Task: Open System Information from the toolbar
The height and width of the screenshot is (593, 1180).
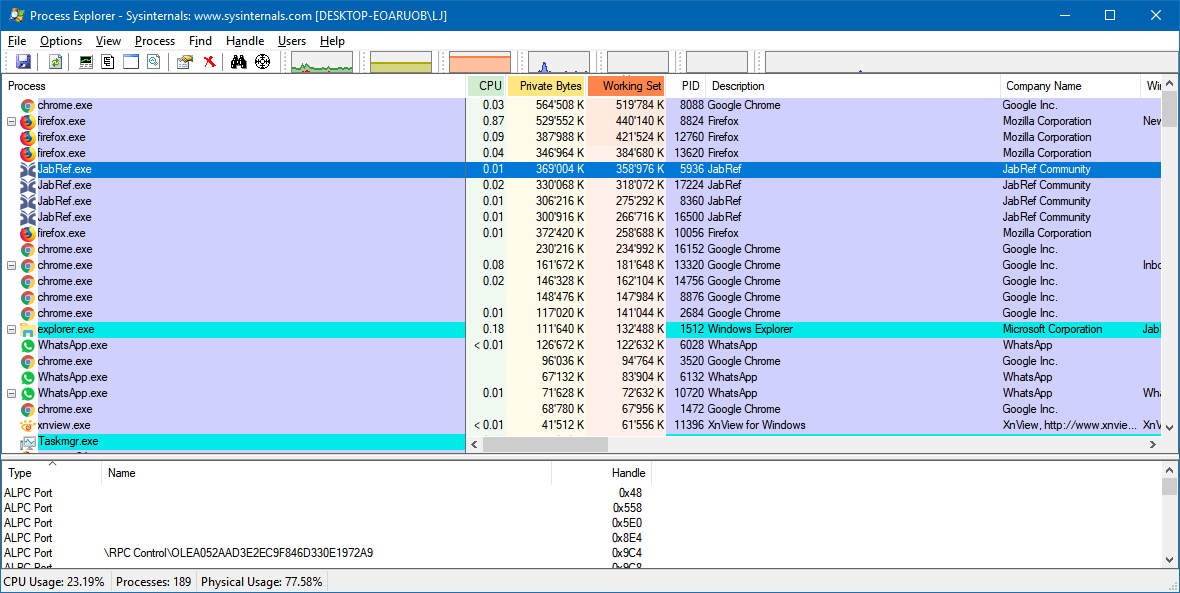Action: tap(86, 62)
